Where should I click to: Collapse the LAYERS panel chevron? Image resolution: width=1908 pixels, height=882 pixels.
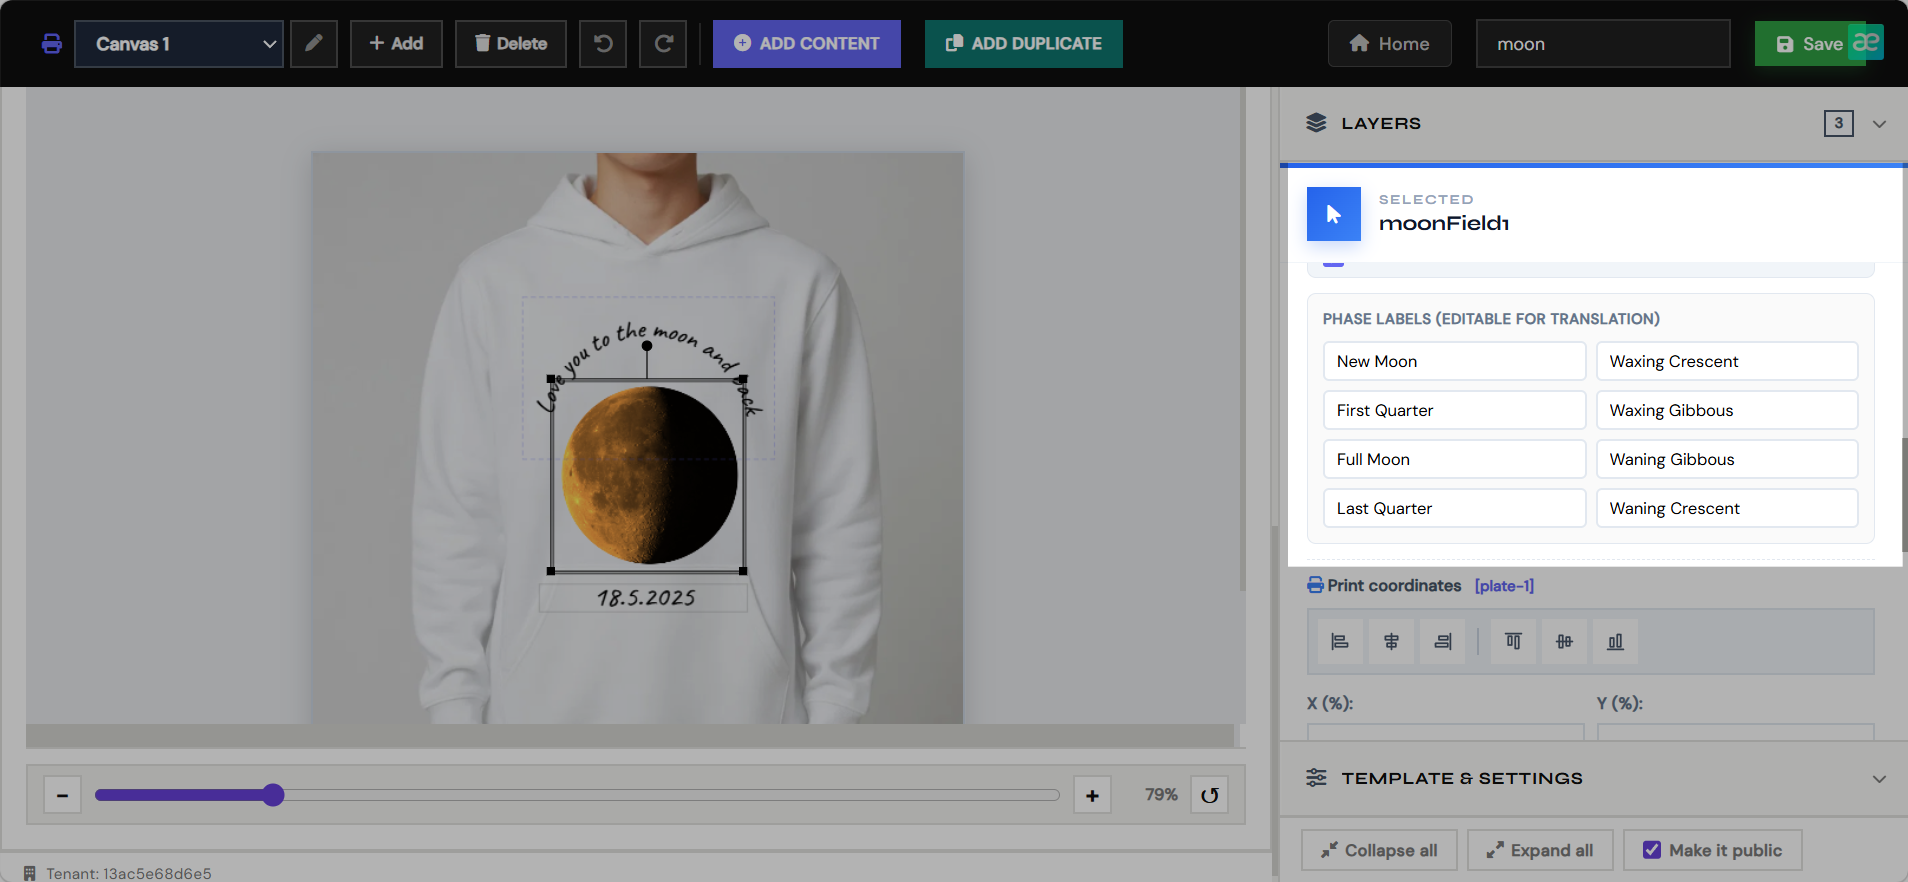1879,124
